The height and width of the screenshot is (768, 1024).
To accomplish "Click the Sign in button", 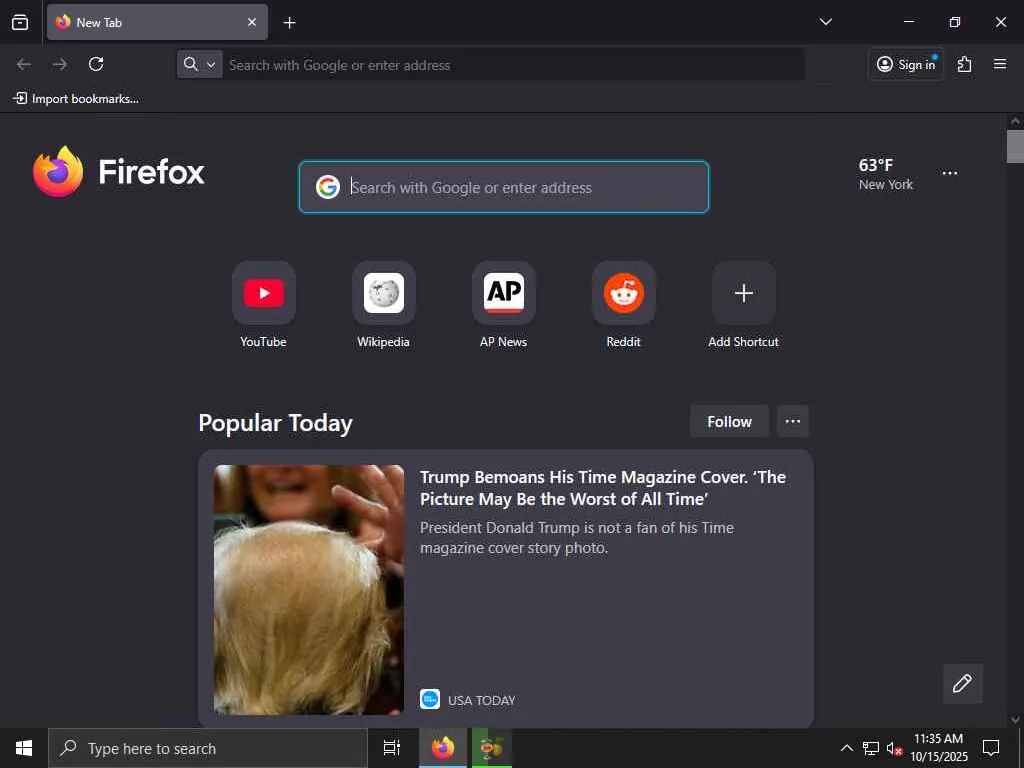I will coord(906,64).
